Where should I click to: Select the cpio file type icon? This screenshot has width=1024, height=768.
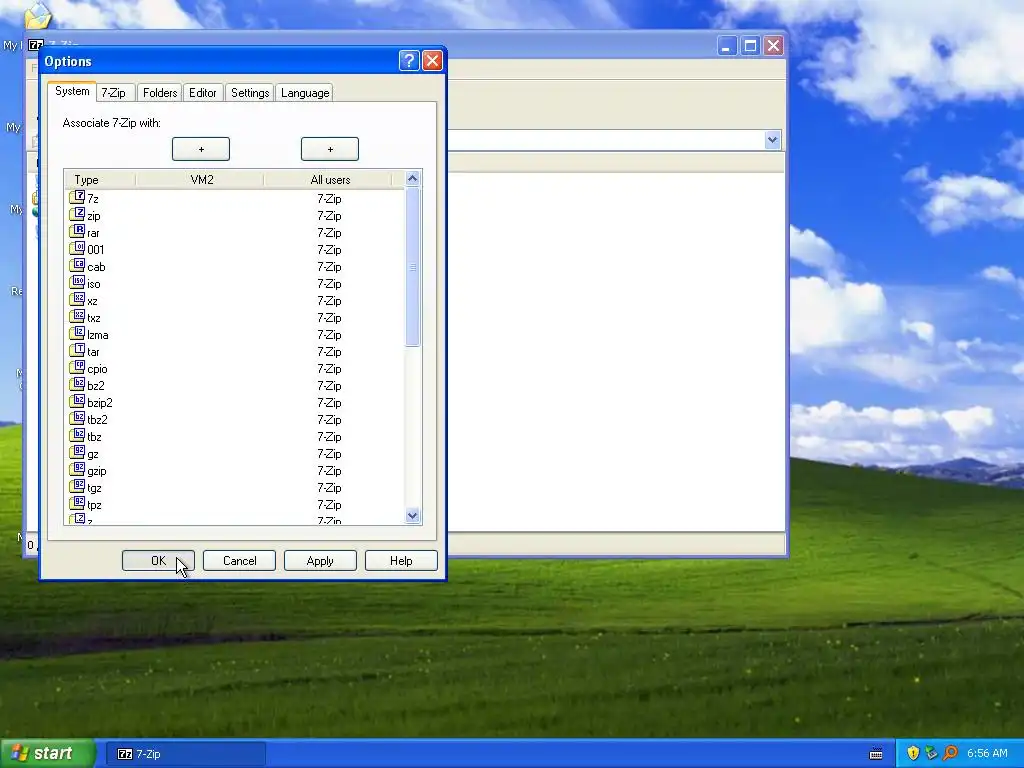[77, 367]
